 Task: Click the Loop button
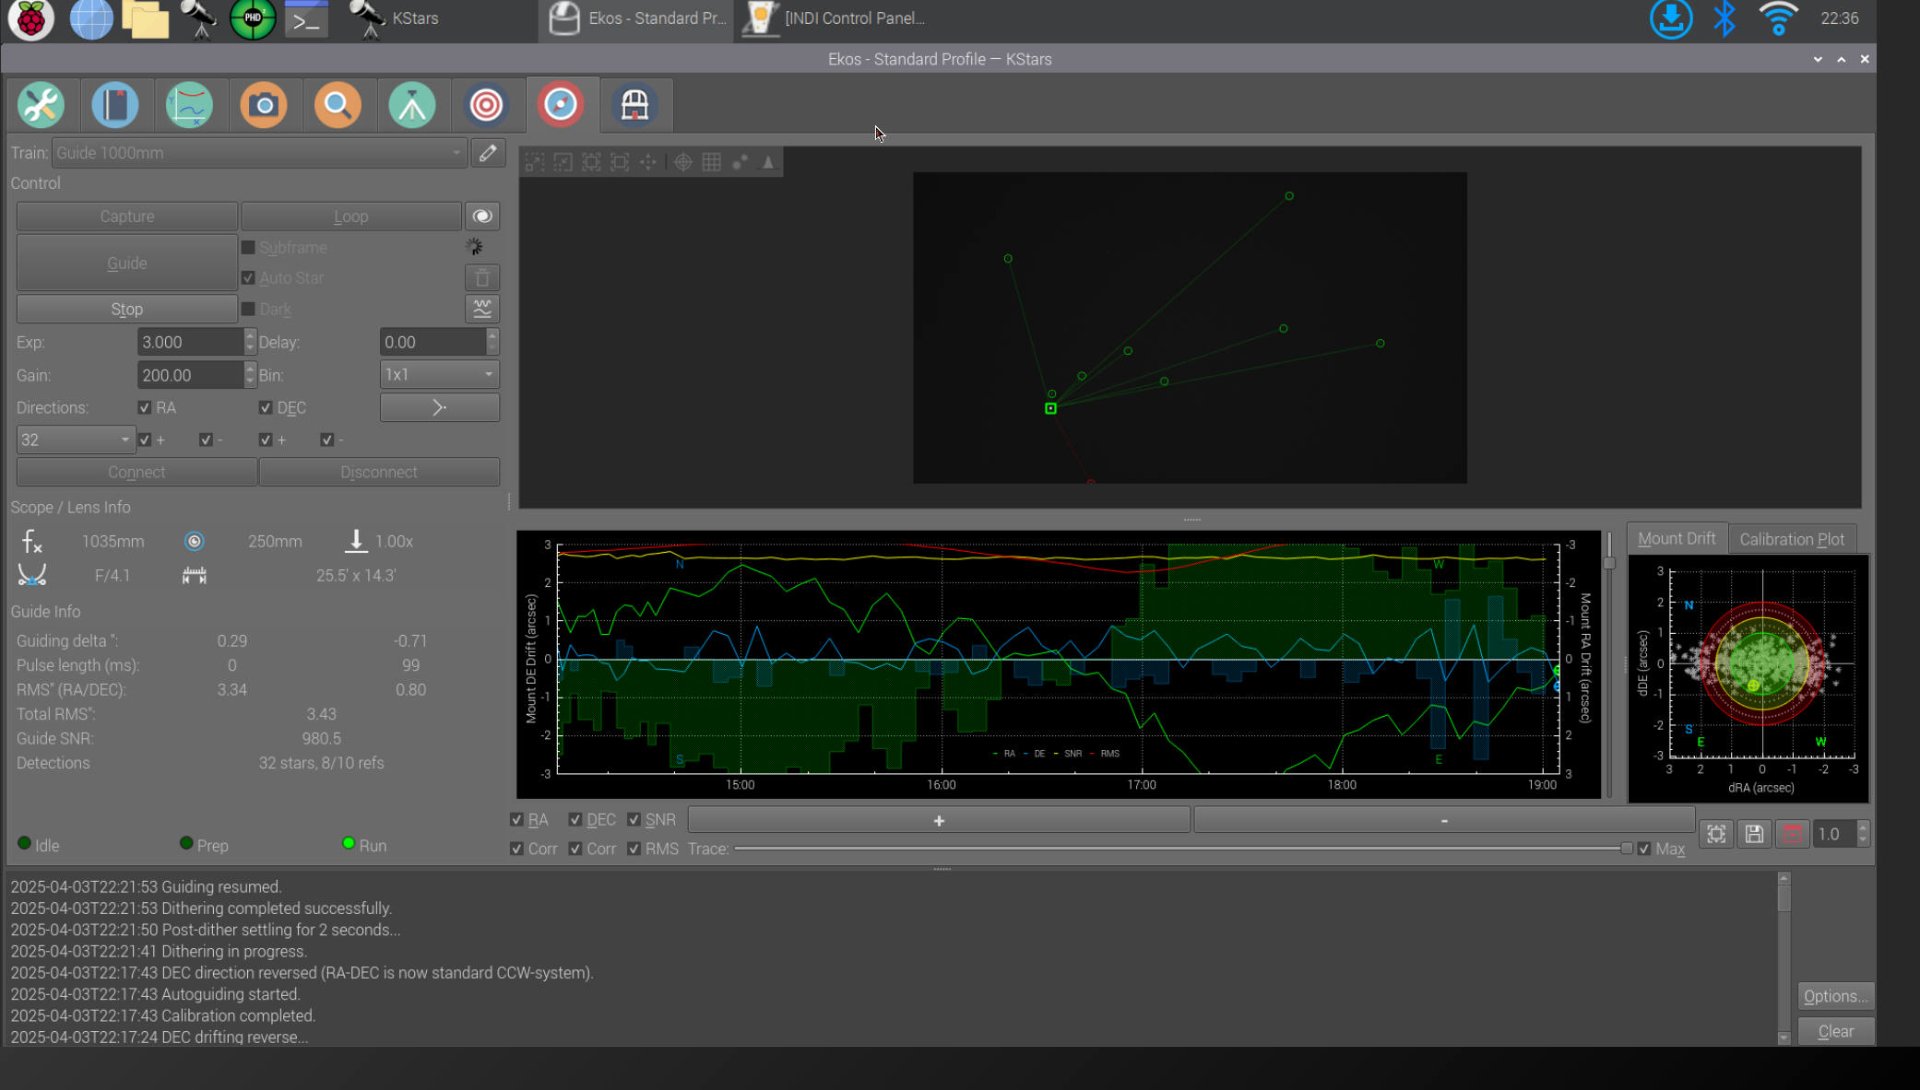(351, 216)
